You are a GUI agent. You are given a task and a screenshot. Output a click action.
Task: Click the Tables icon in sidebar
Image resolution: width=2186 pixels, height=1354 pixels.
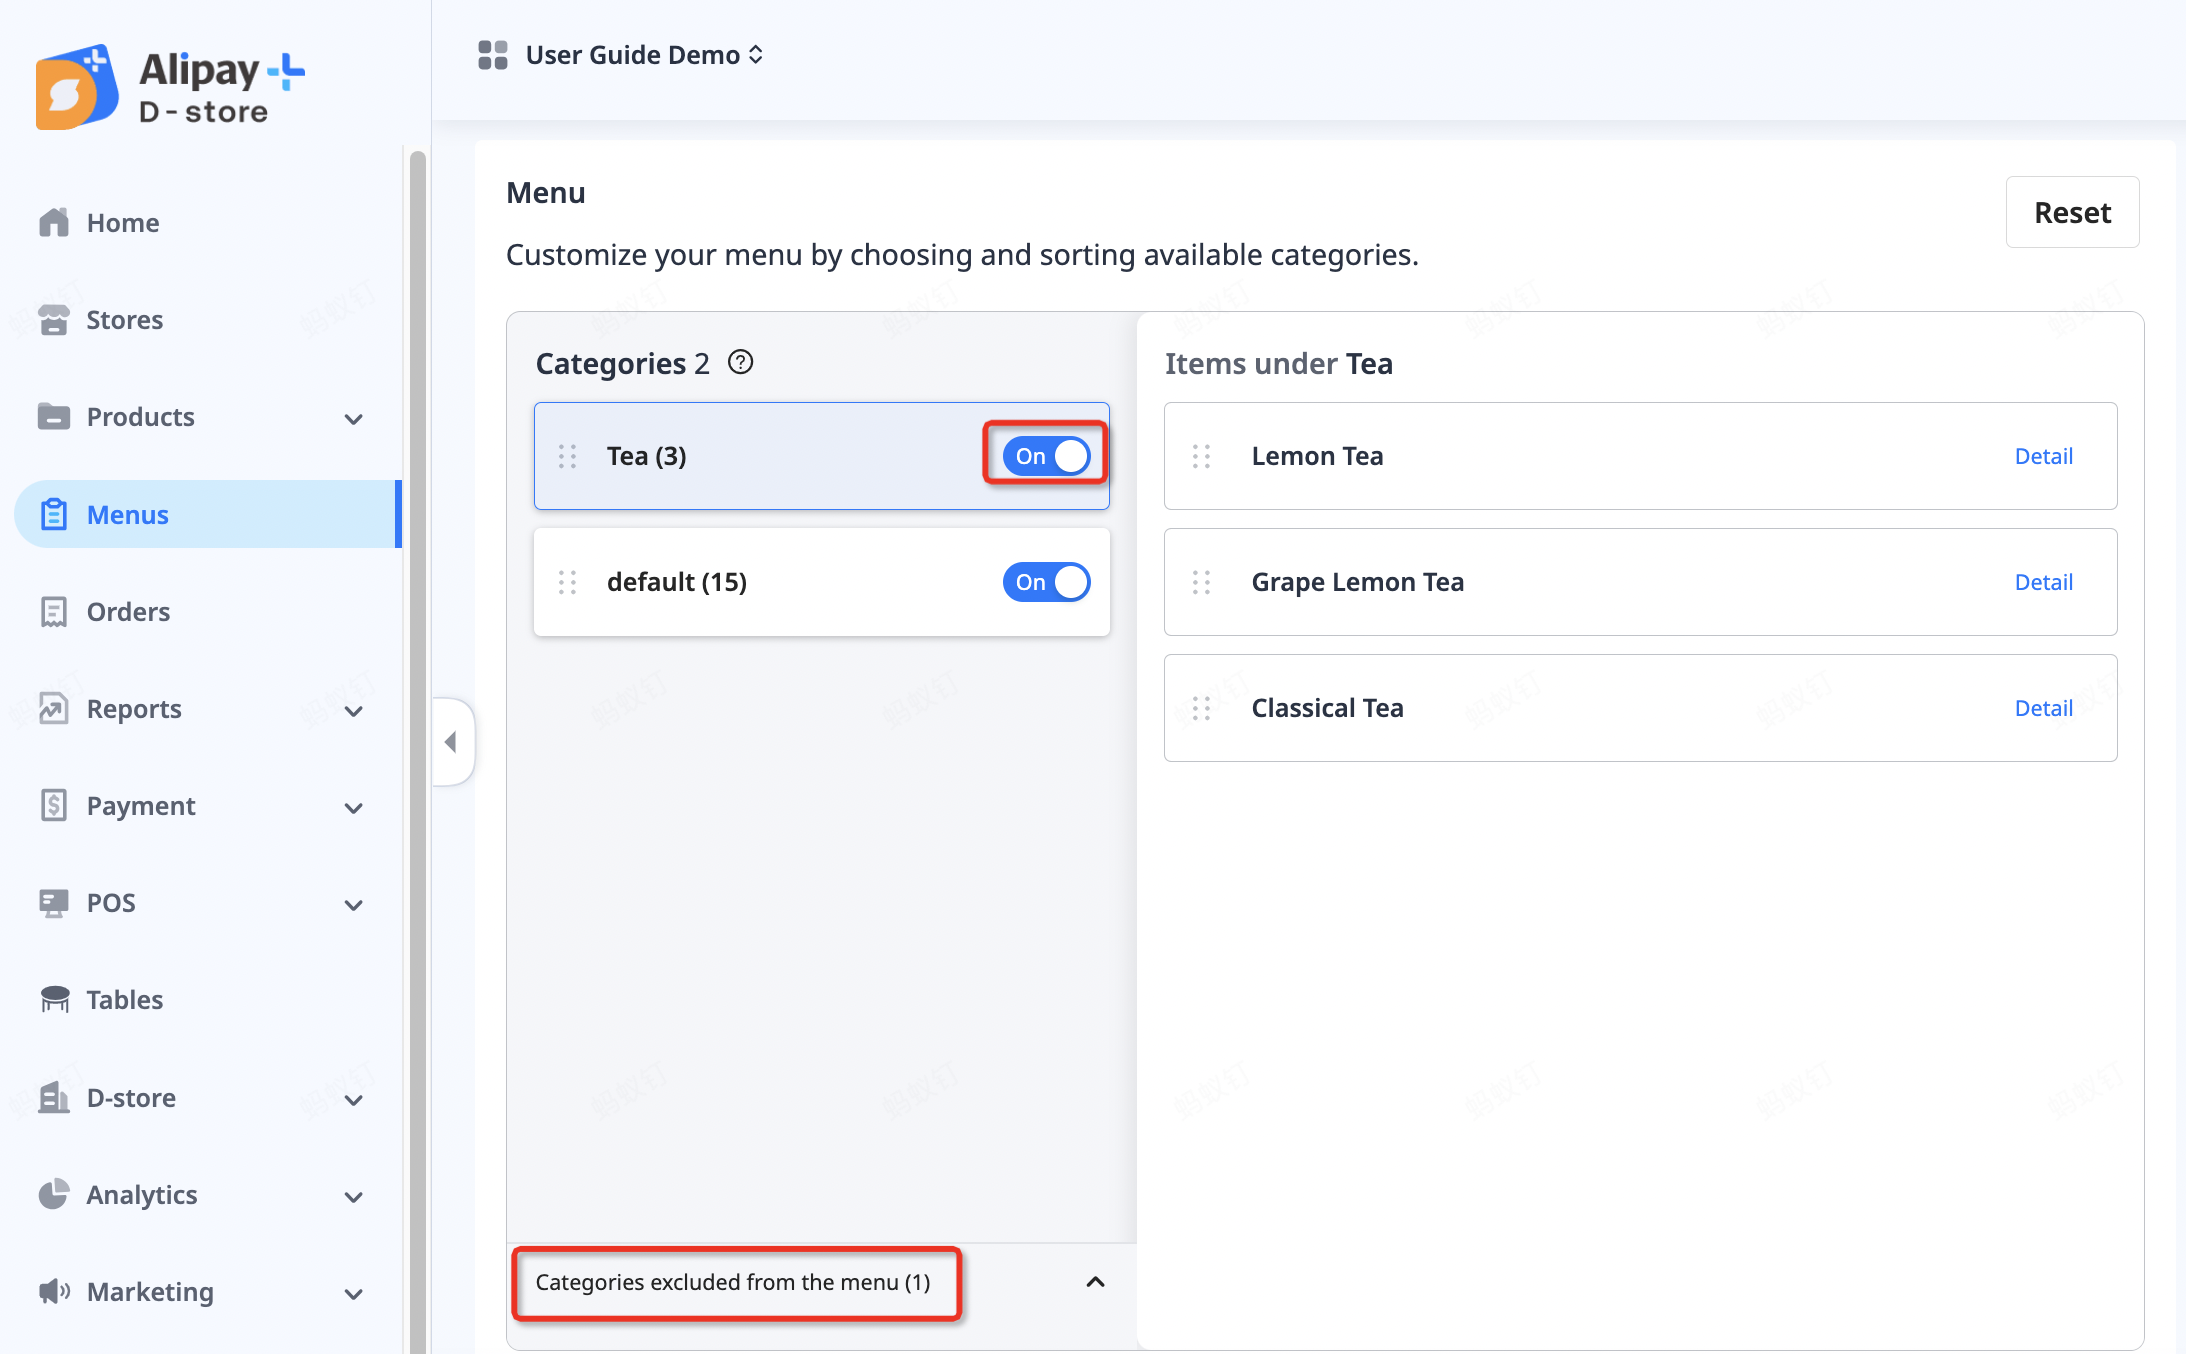coord(54,999)
